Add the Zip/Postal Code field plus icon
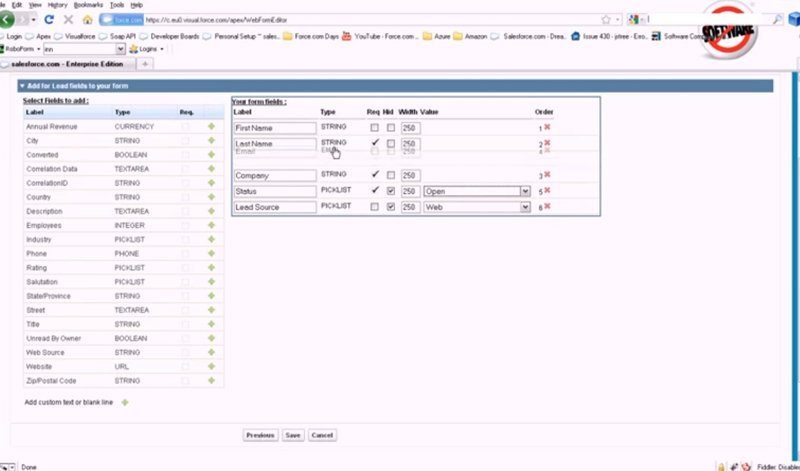The height and width of the screenshot is (471, 800). pyautogui.click(x=211, y=380)
